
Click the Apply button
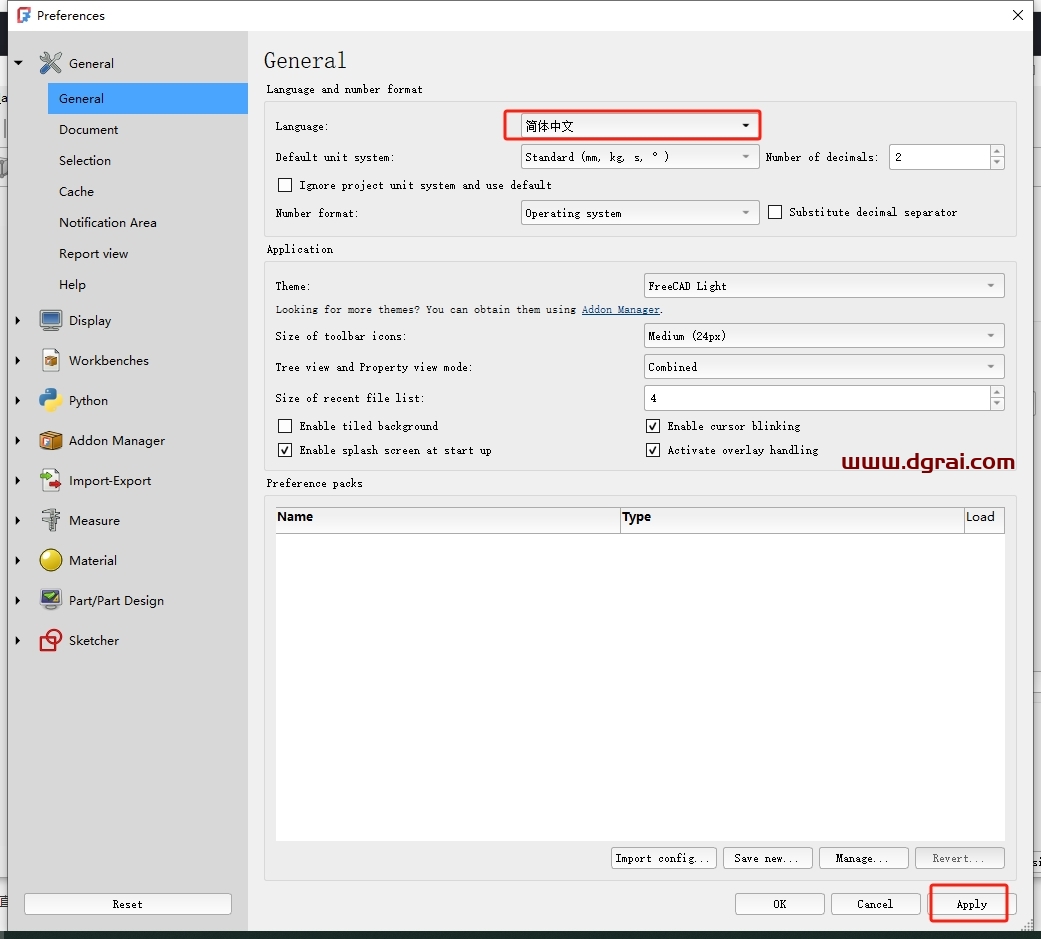(x=971, y=904)
